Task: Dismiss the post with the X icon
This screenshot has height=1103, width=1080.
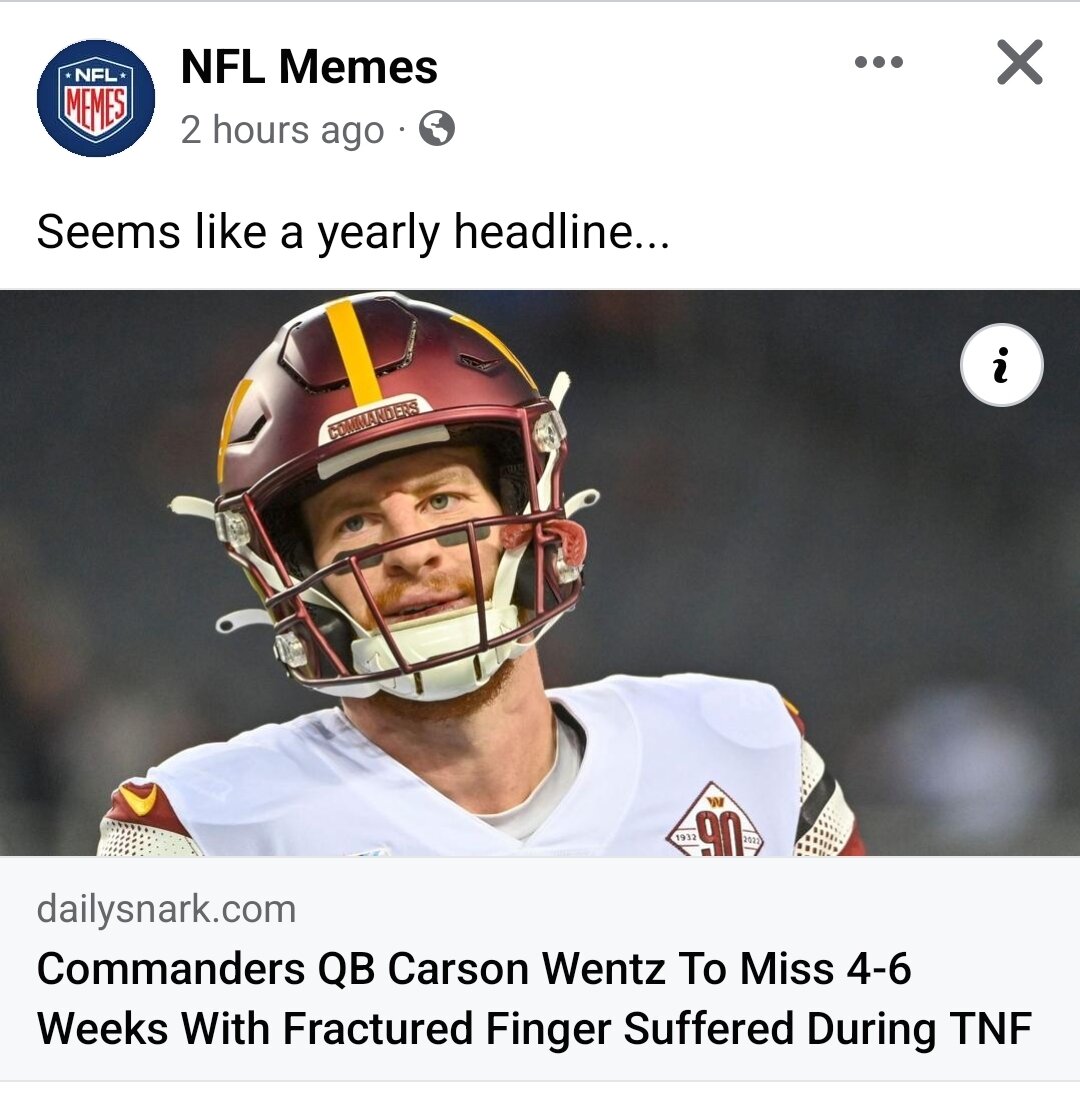Action: click(1019, 63)
